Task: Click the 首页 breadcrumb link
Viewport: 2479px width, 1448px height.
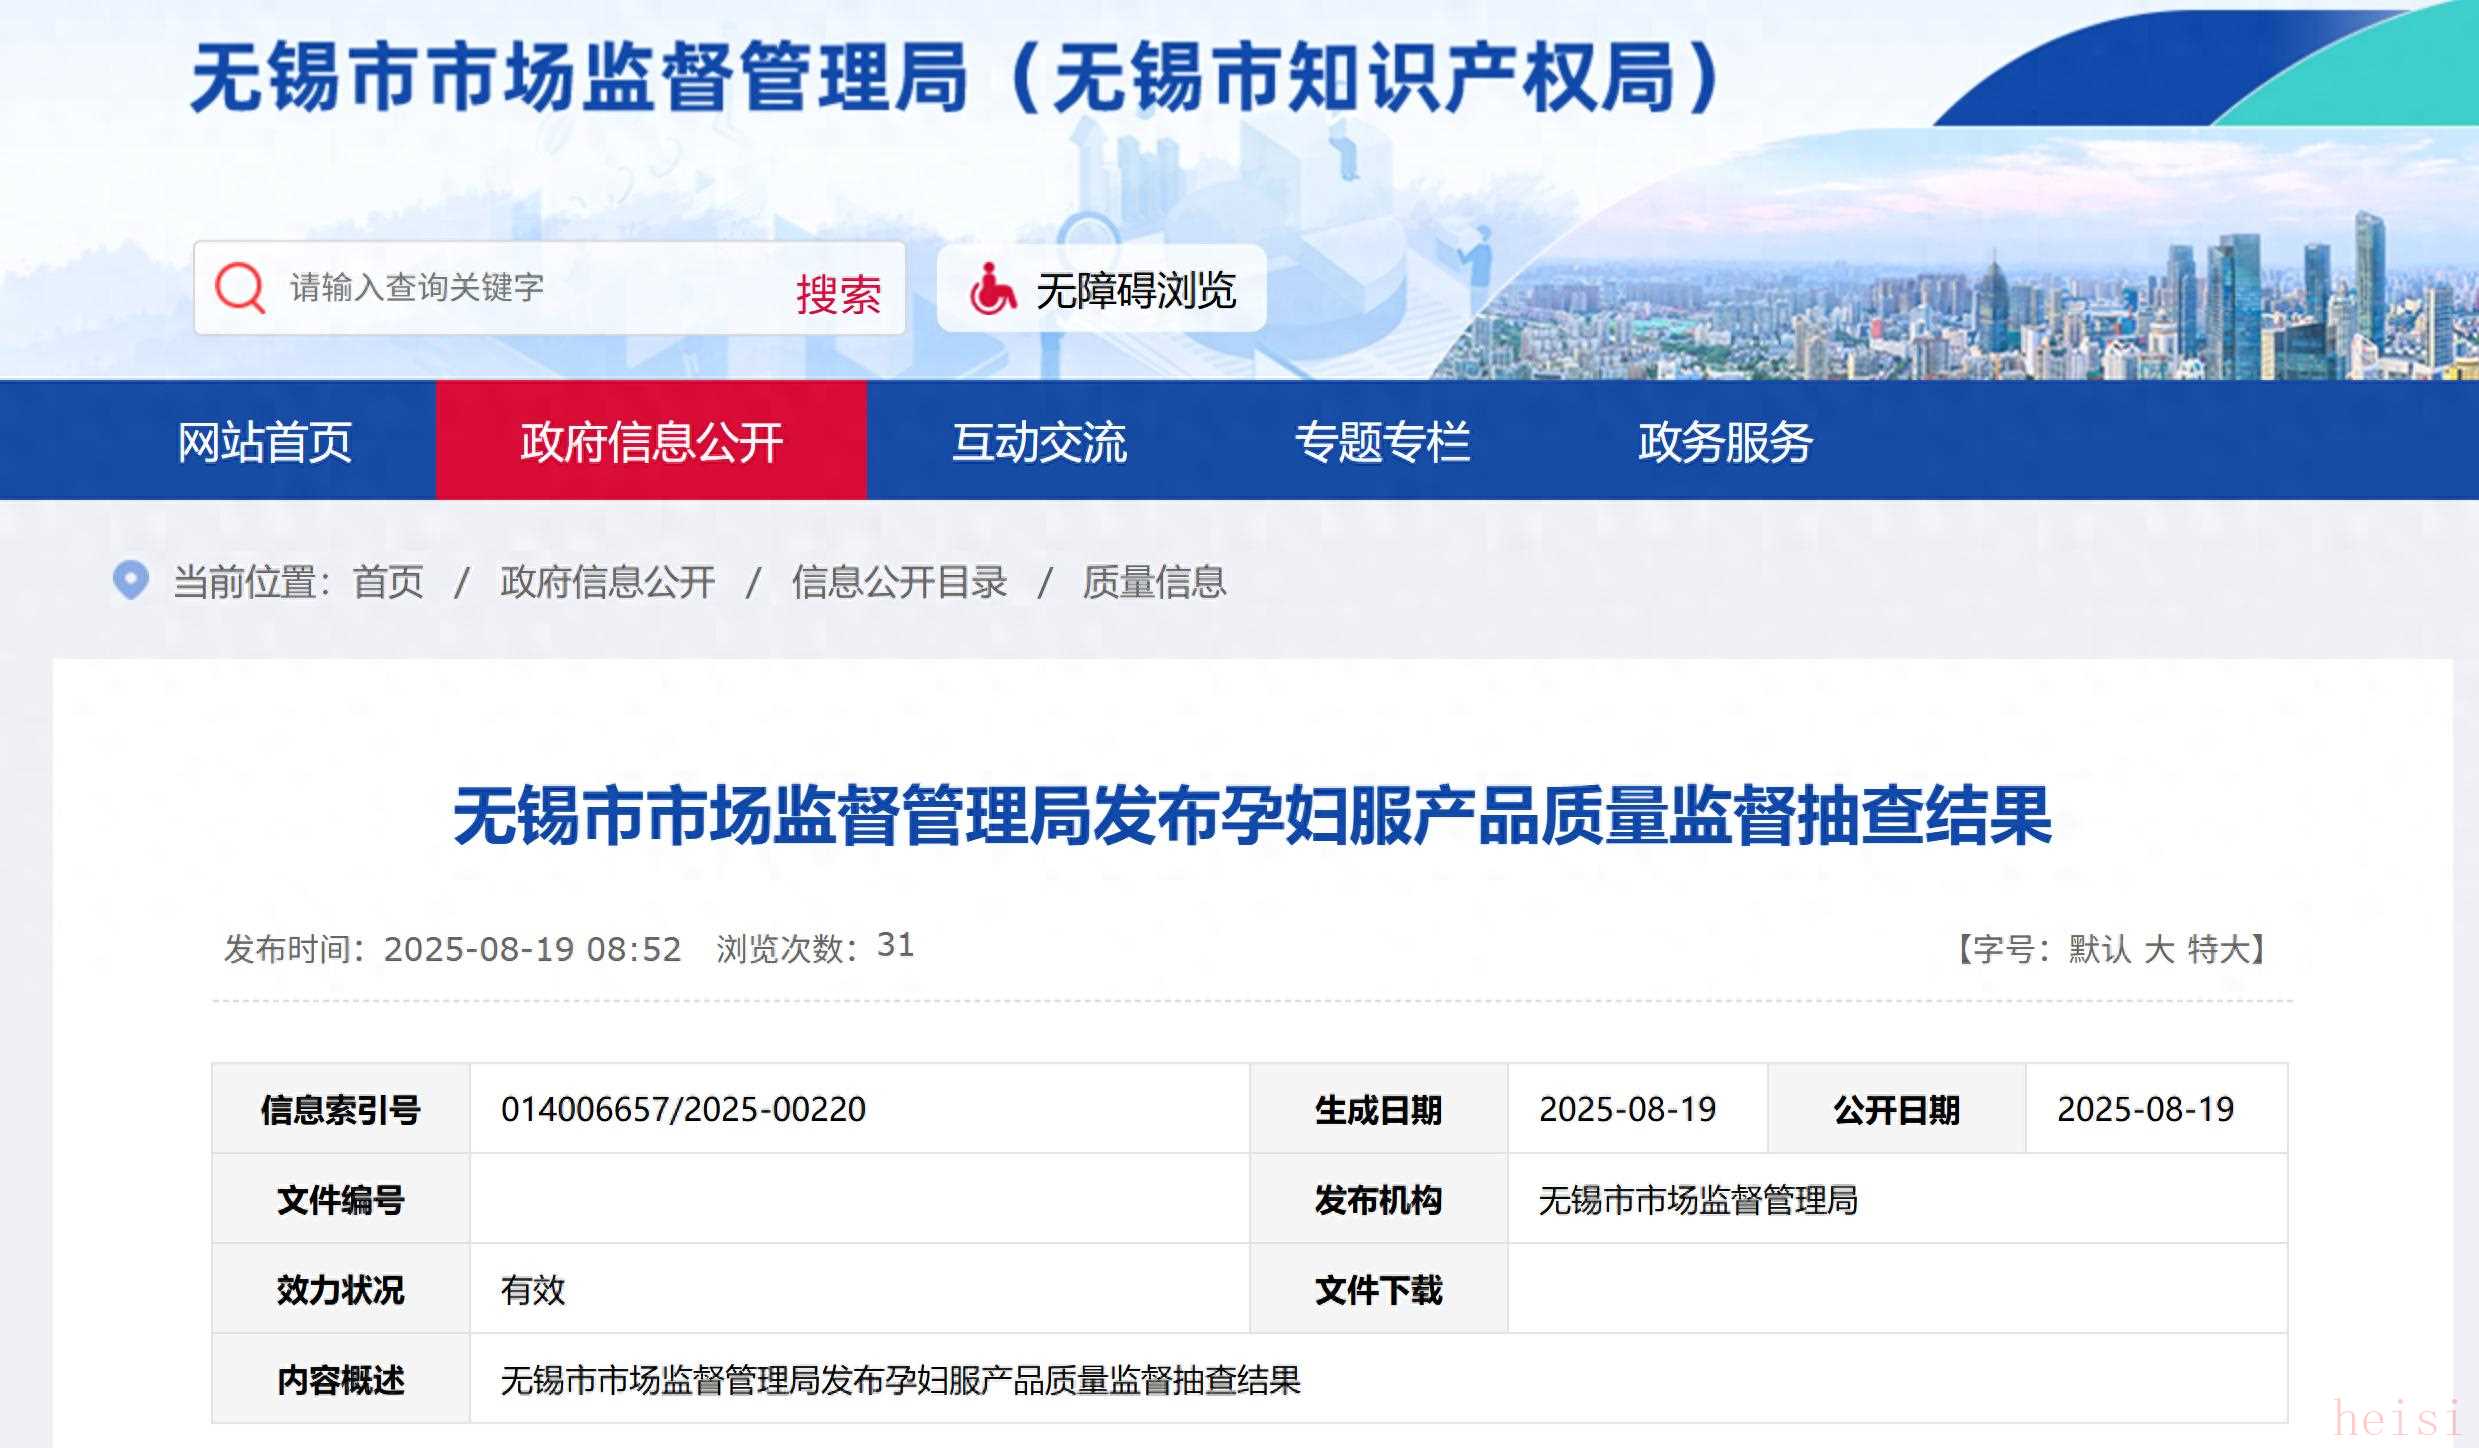Action: (x=388, y=582)
